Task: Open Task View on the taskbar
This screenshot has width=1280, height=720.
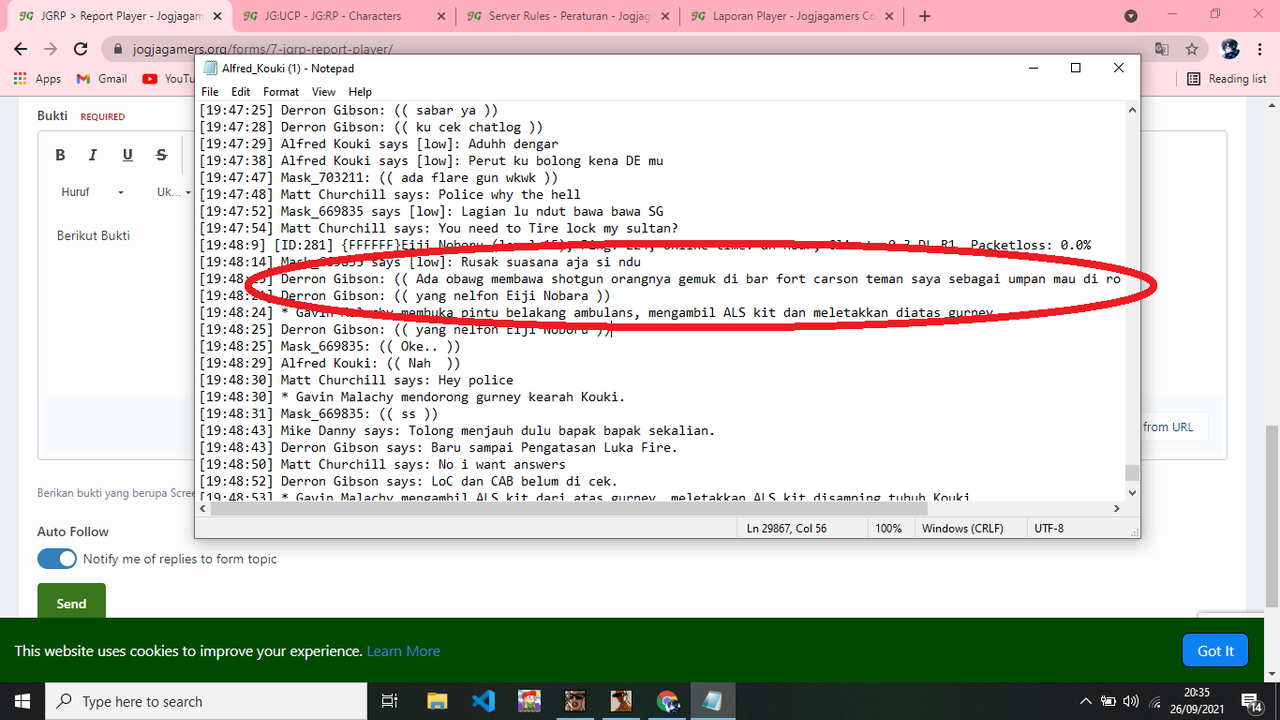Action: 390,701
